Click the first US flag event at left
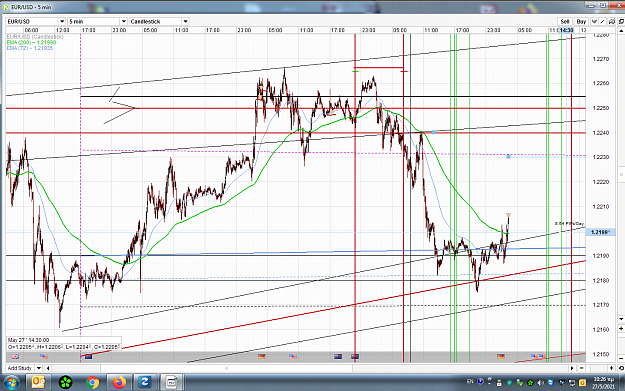This screenshot has height=391, width=625. tap(44, 356)
